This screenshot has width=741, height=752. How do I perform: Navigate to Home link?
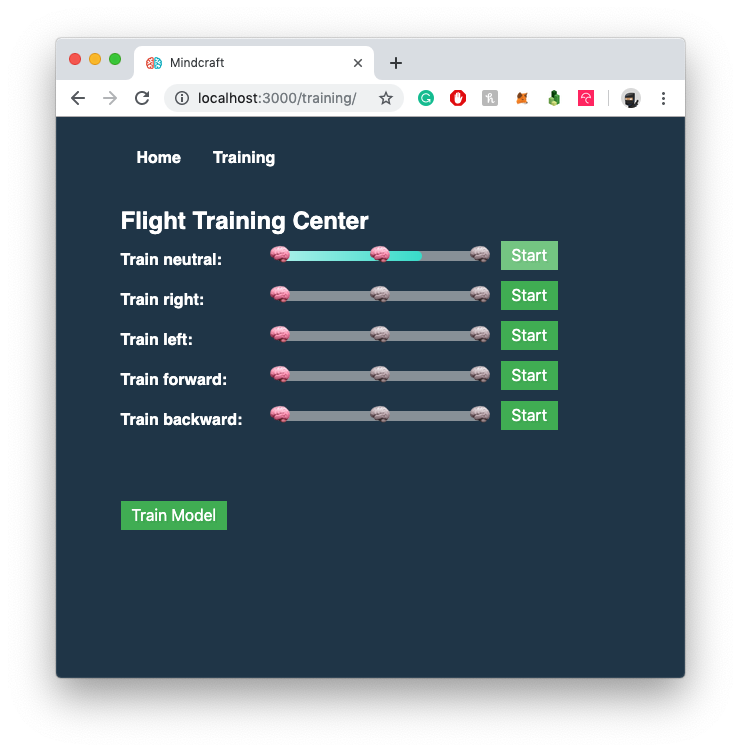158,157
